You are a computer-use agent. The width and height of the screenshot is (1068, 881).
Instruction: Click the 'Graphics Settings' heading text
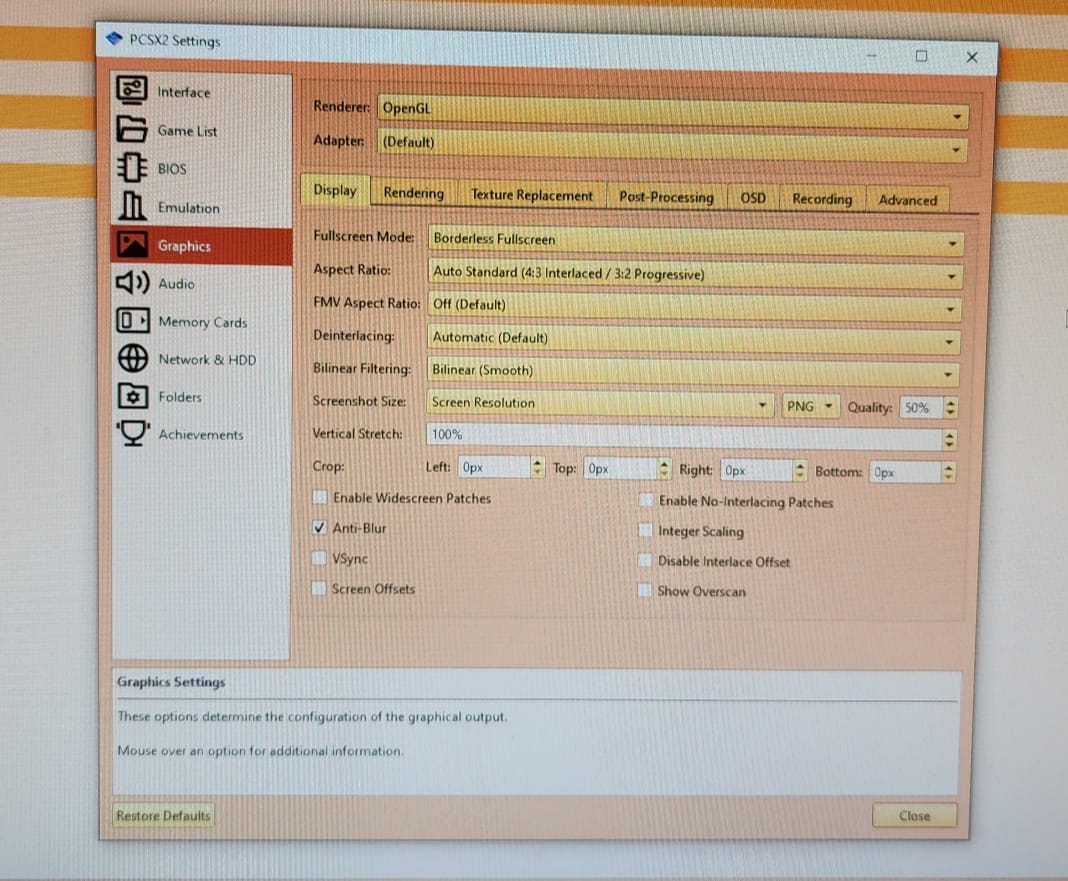[x=171, y=681]
